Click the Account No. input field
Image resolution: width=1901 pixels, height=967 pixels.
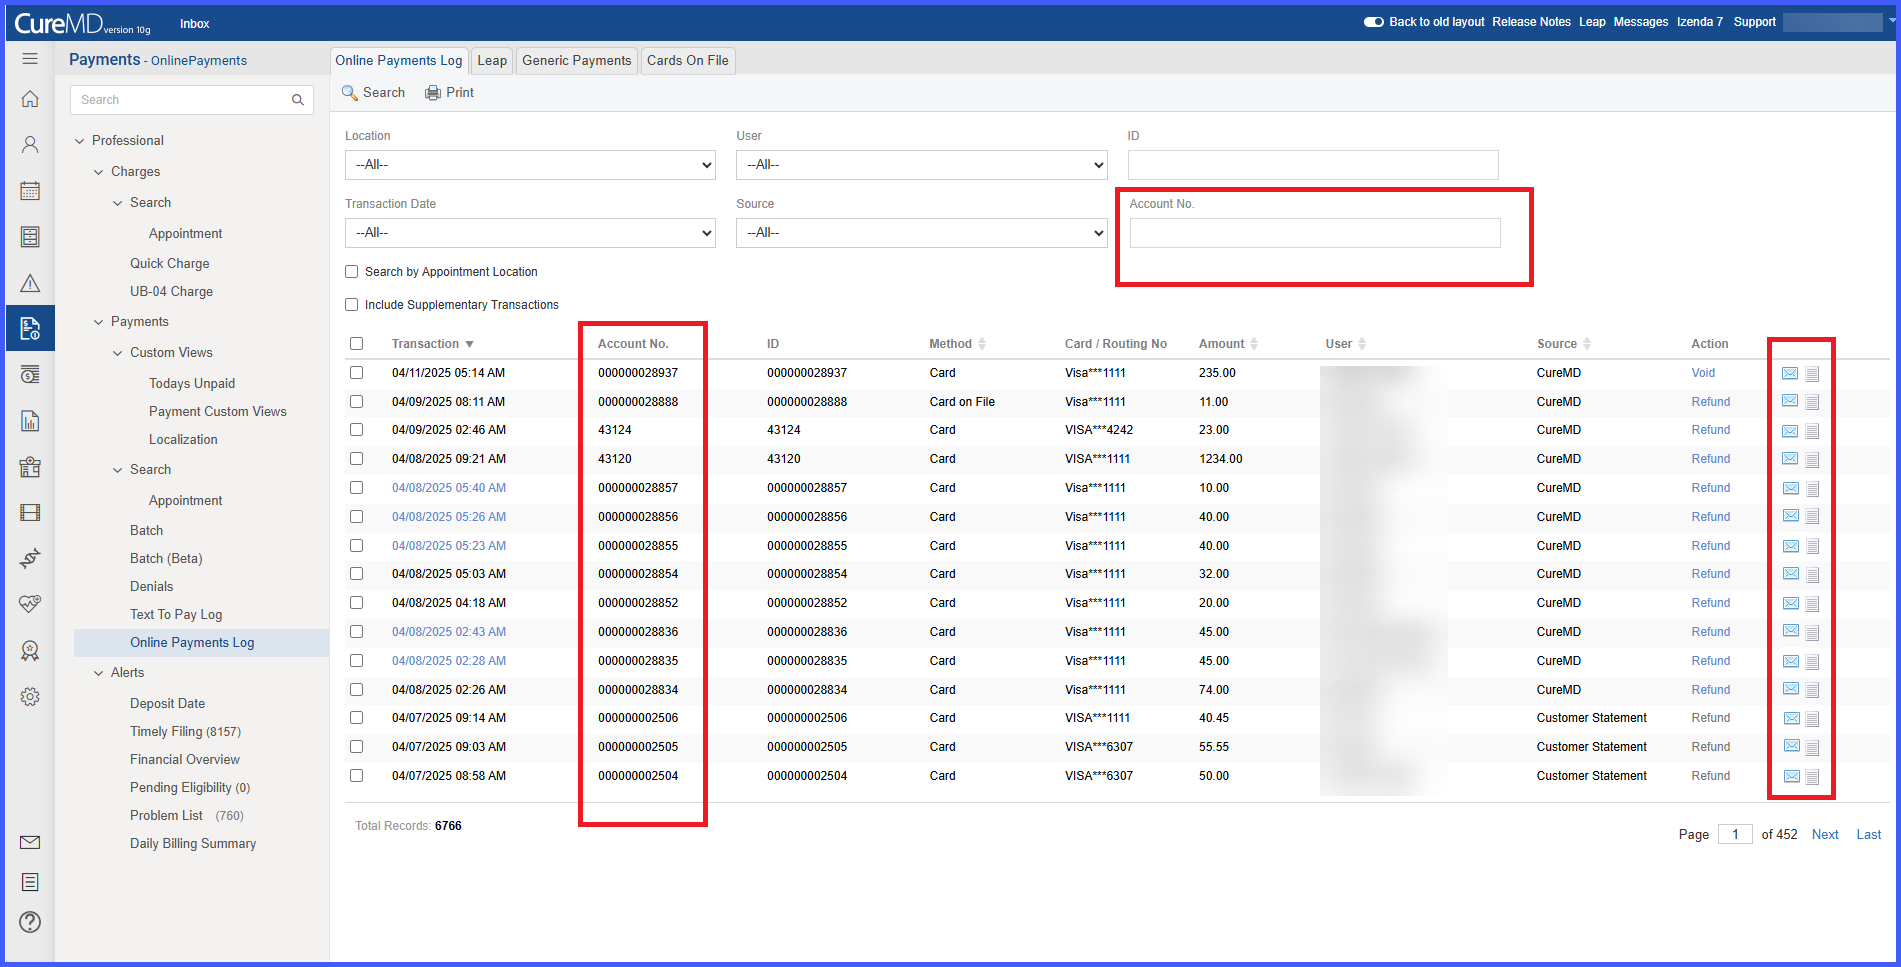pyautogui.click(x=1315, y=233)
